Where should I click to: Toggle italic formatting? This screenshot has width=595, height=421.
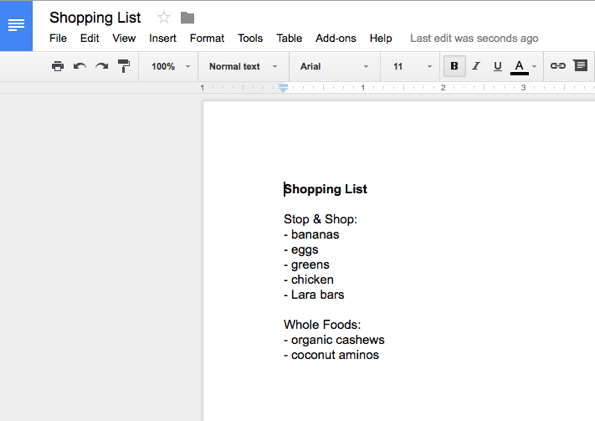point(476,66)
